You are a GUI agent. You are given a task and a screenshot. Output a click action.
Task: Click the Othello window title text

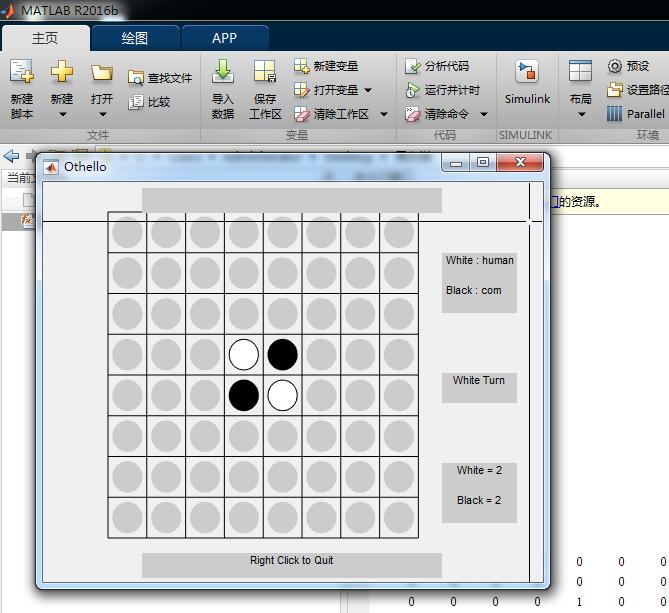coord(85,167)
